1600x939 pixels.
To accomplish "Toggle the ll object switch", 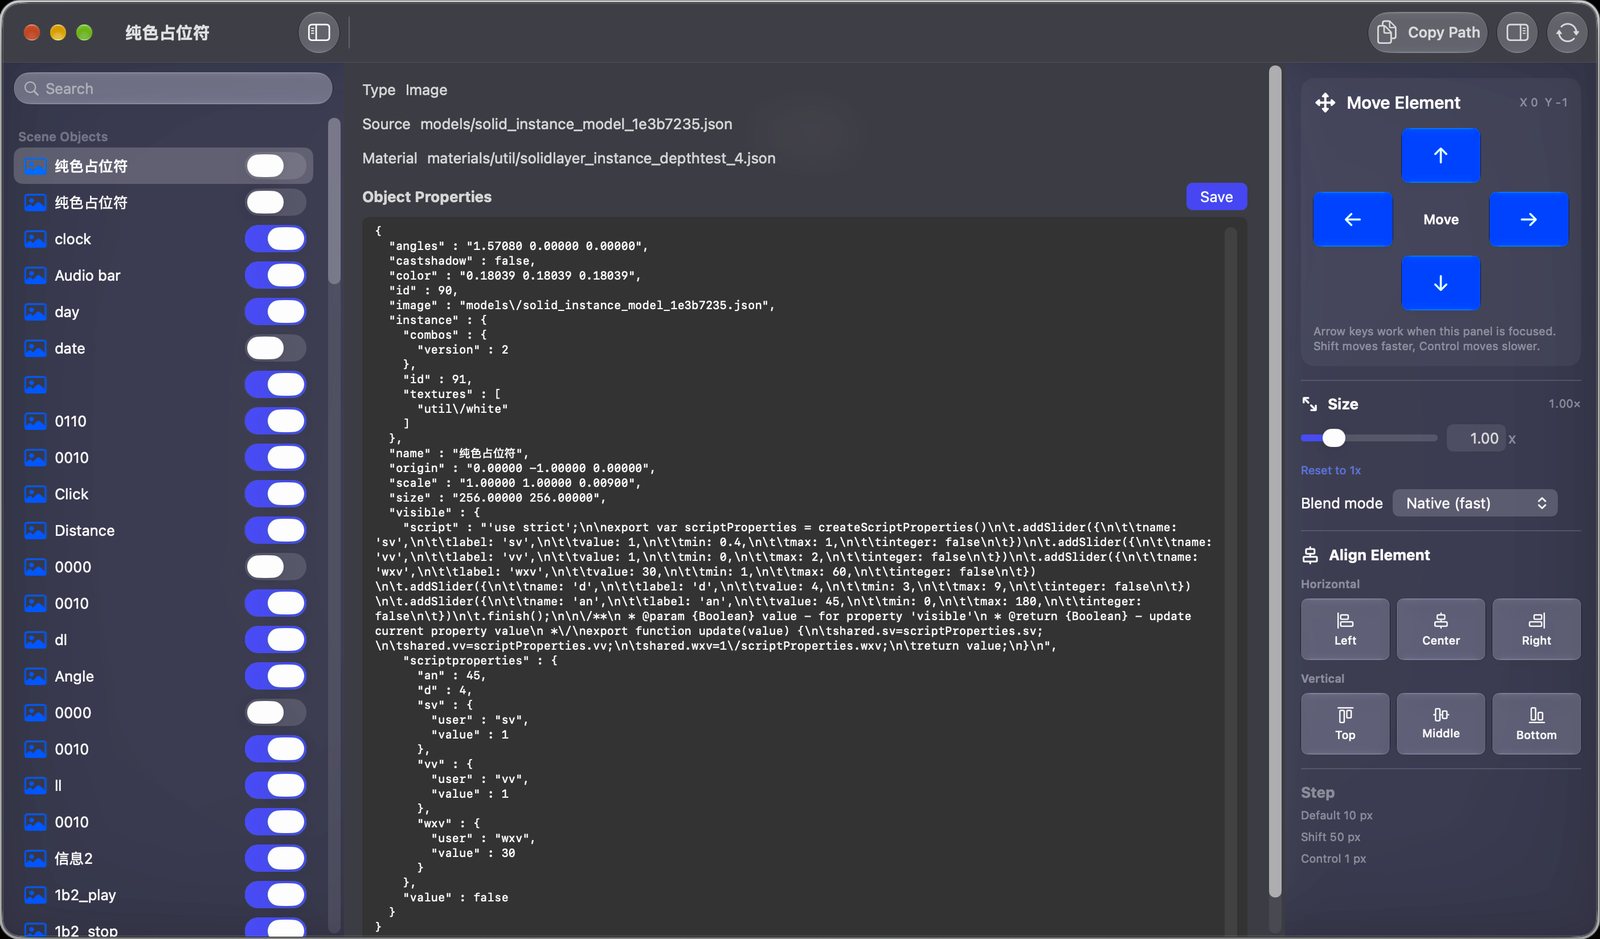I will click(276, 786).
